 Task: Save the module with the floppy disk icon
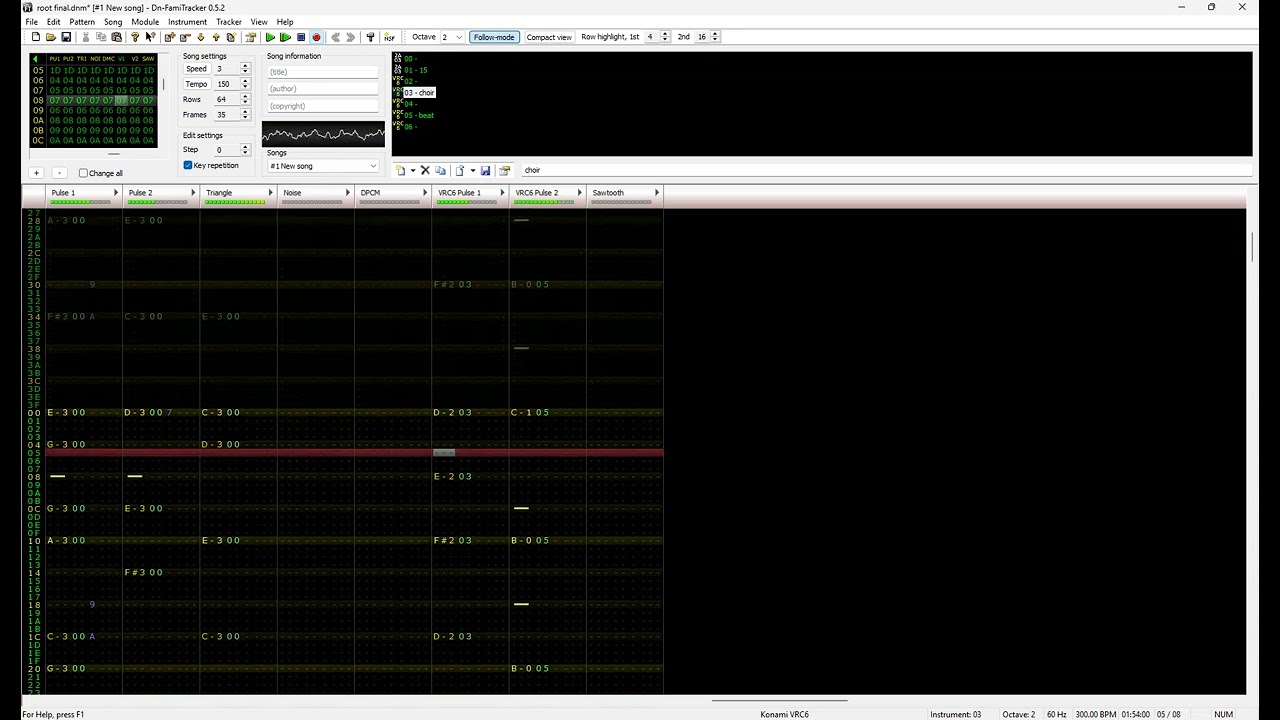(66, 37)
